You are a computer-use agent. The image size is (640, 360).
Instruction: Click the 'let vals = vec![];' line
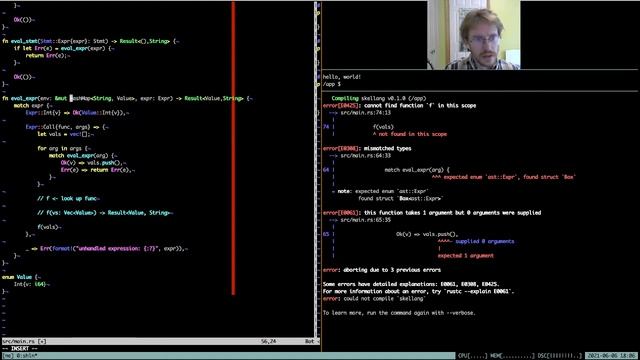(65, 134)
